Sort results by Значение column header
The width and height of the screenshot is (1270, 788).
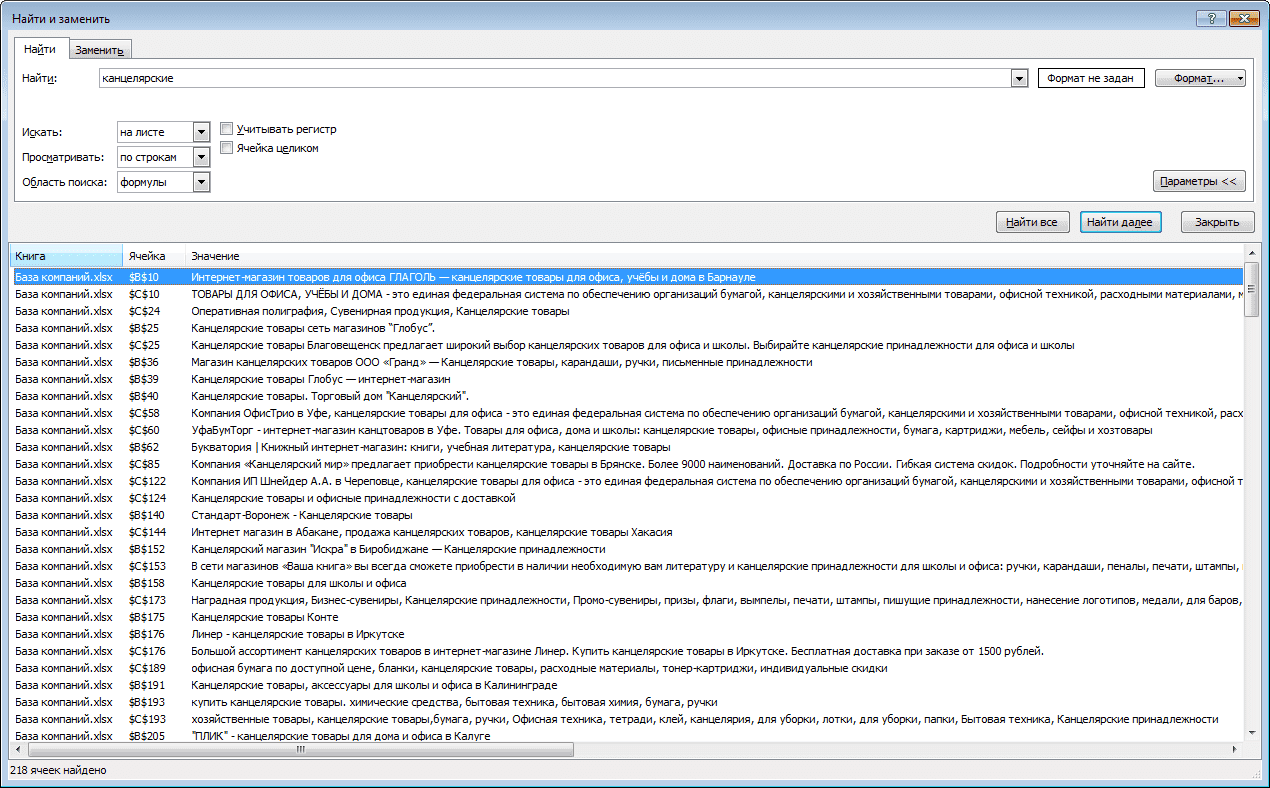pos(714,256)
